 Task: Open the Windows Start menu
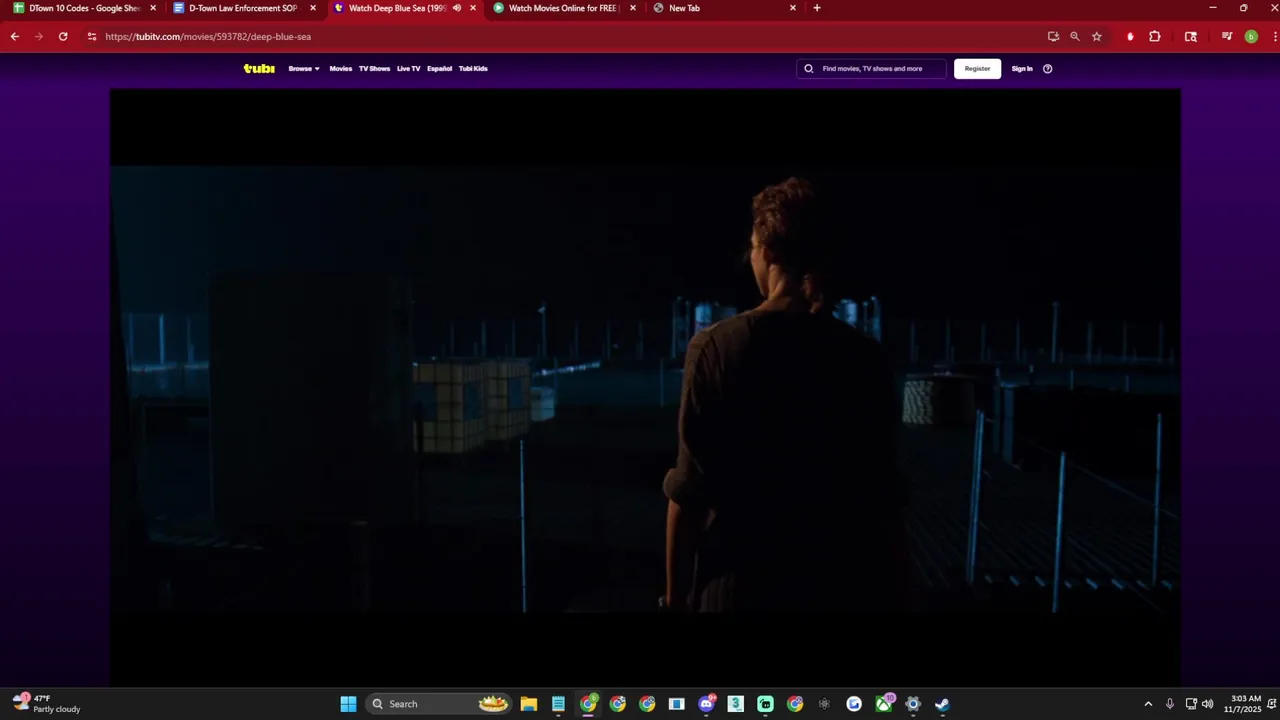(348, 704)
